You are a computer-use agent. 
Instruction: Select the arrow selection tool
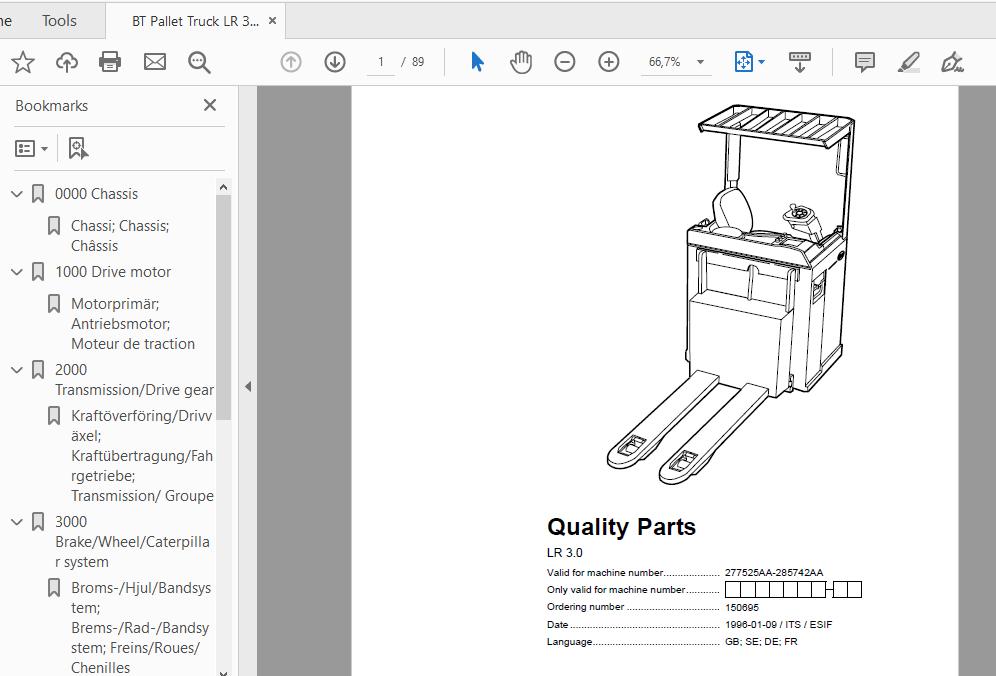[478, 62]
